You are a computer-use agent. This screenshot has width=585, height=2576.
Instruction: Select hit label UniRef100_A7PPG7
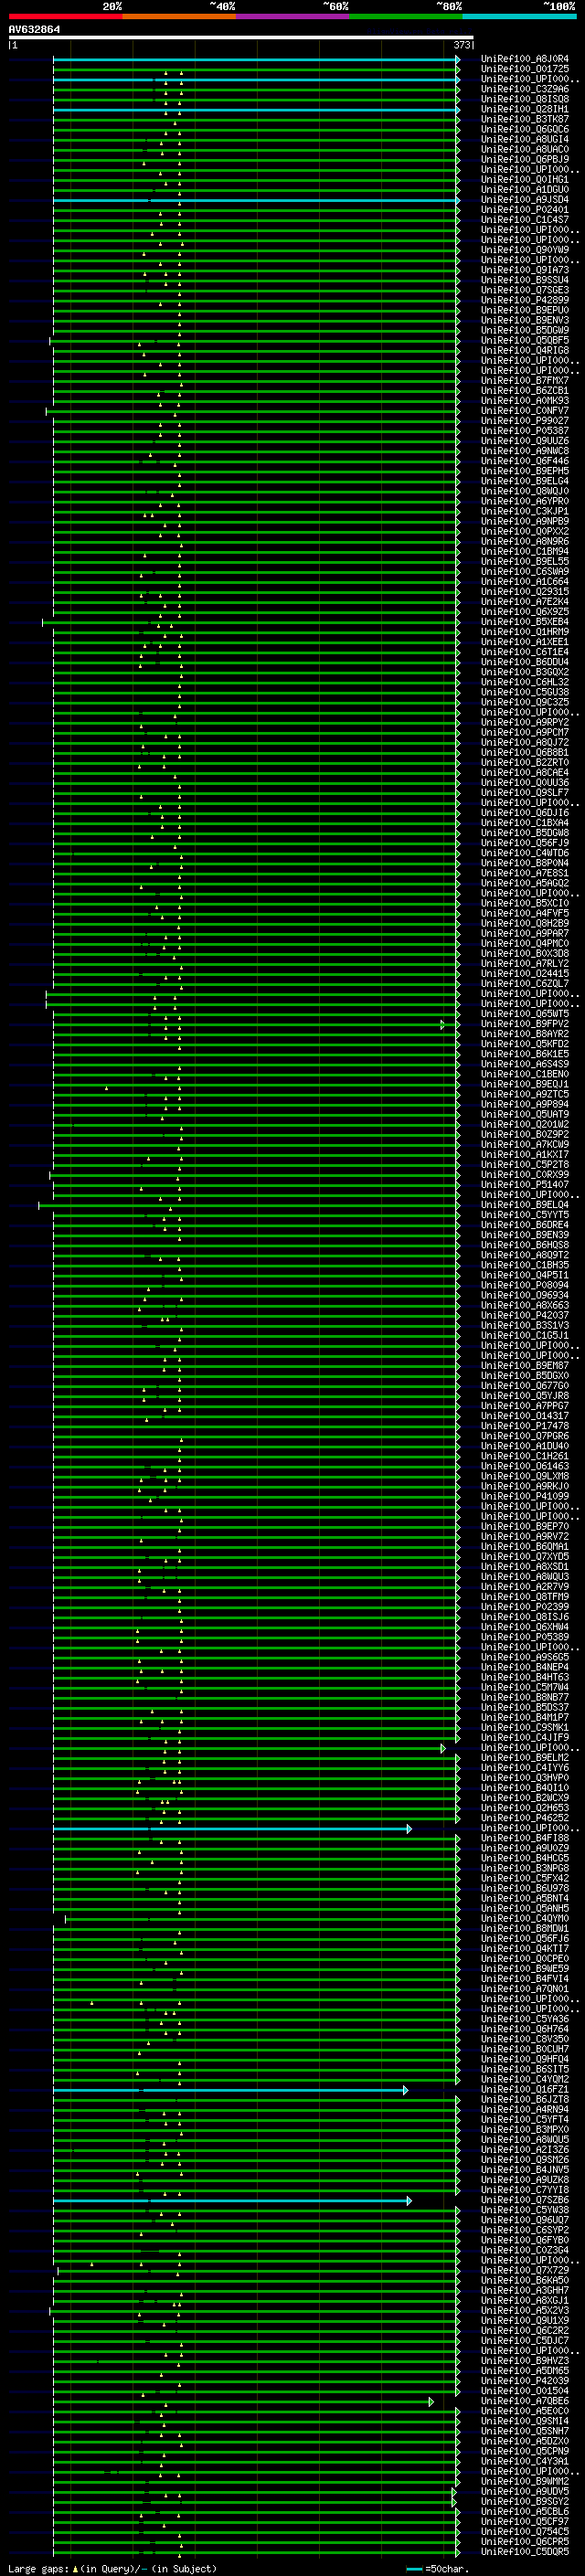pos(525,1406)
